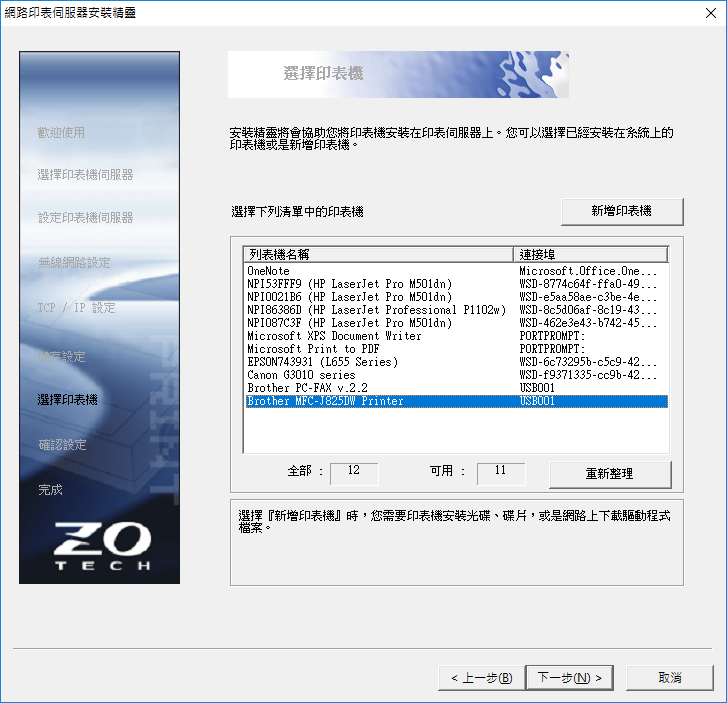Select Canon G3010 series printer
727x703 pixels.
pyautogui.click(x=457, y=375)
